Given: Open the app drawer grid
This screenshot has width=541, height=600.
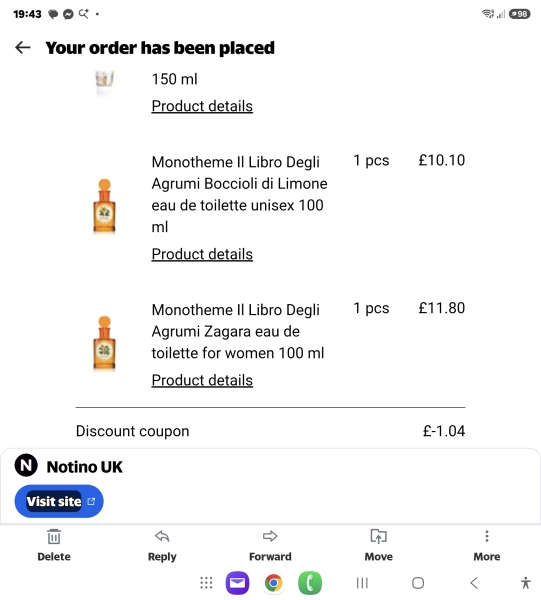Looking at the screenshot, I should pos(206,583).
